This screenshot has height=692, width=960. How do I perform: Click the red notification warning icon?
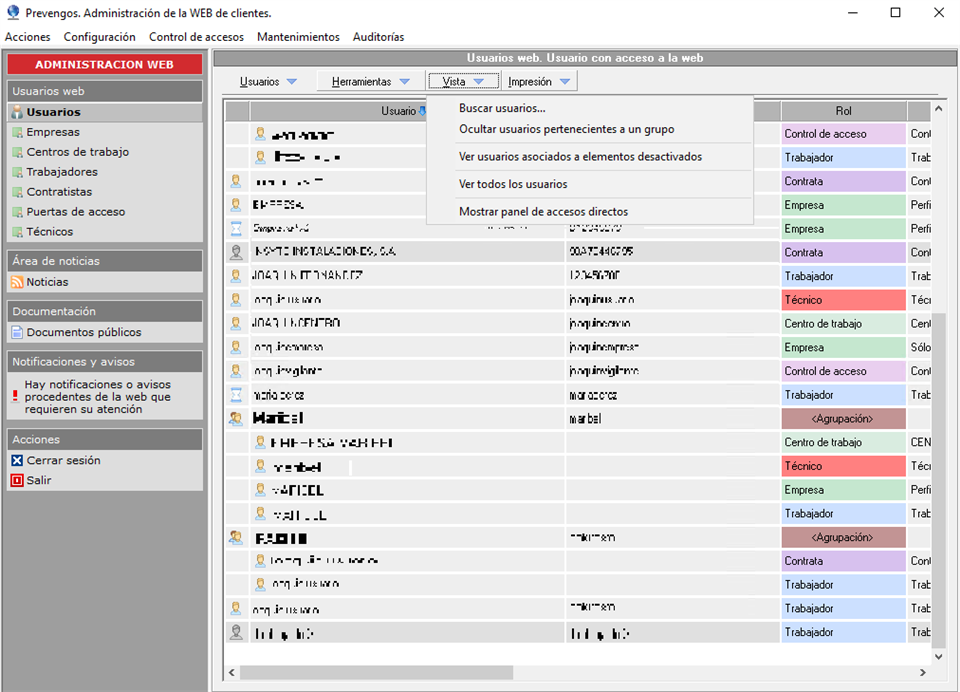pyautogui.click(x=15, y=397)
